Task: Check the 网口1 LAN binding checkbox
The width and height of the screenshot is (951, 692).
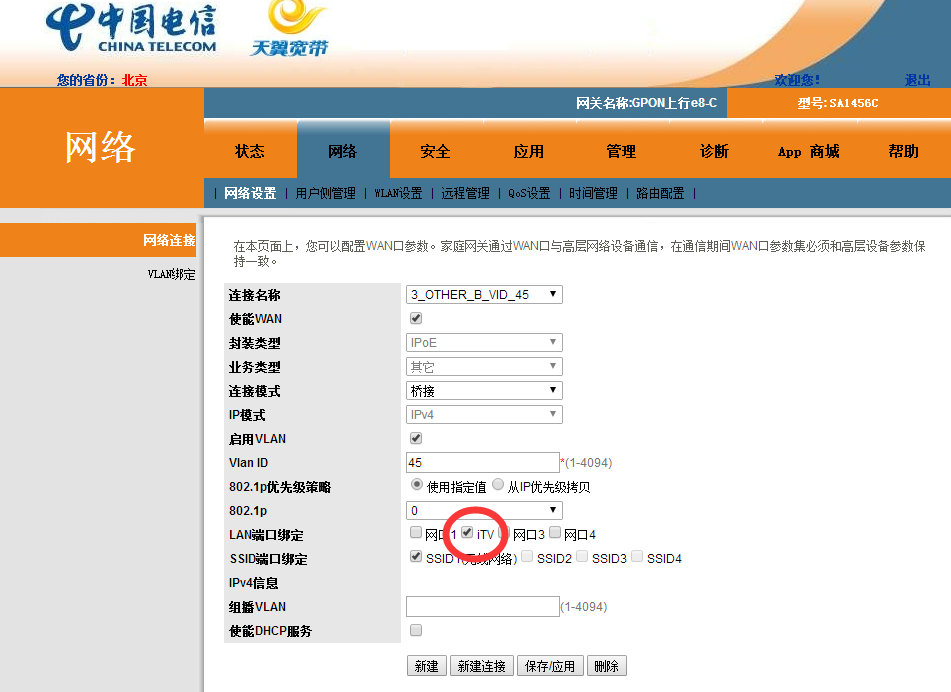Action: pos(416,532)
